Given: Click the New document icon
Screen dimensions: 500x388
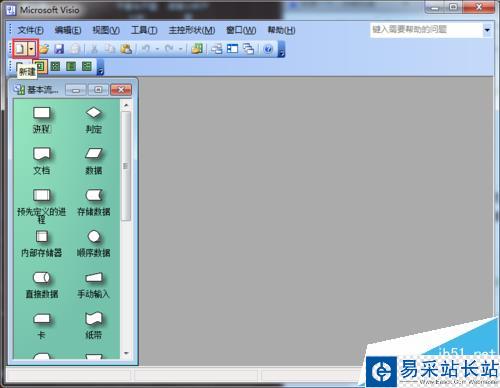Looking at the screenshot, I should tap(20, 49).
